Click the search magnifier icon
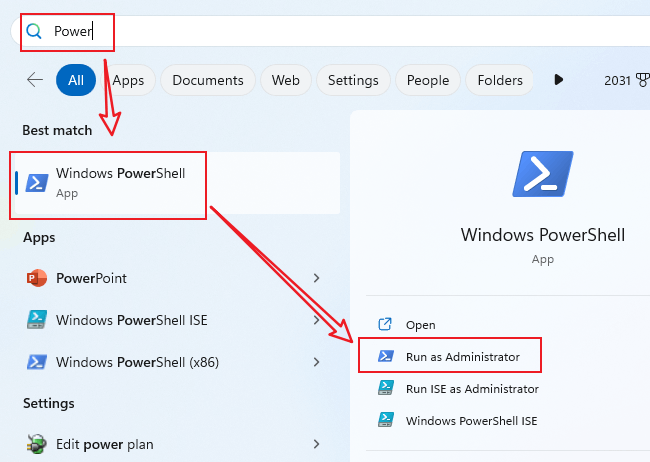This screenshot has height=462, width=650. click(x=34, y=32)
